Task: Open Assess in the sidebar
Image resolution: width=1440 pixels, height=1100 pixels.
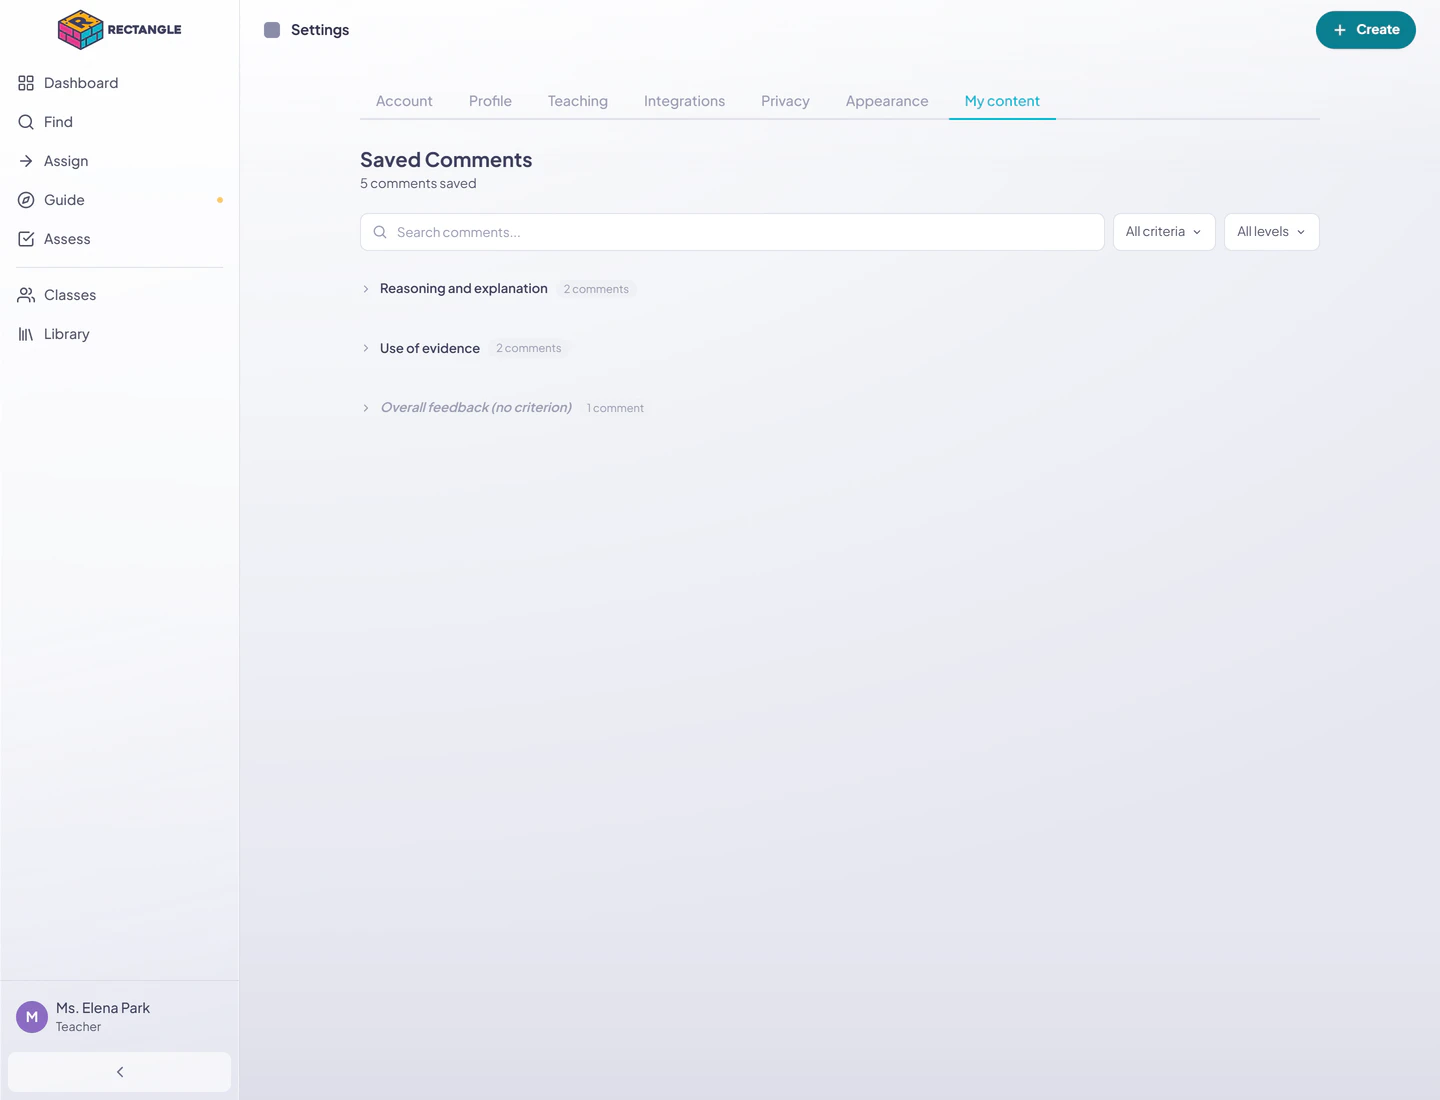Action: pos(119,239)
